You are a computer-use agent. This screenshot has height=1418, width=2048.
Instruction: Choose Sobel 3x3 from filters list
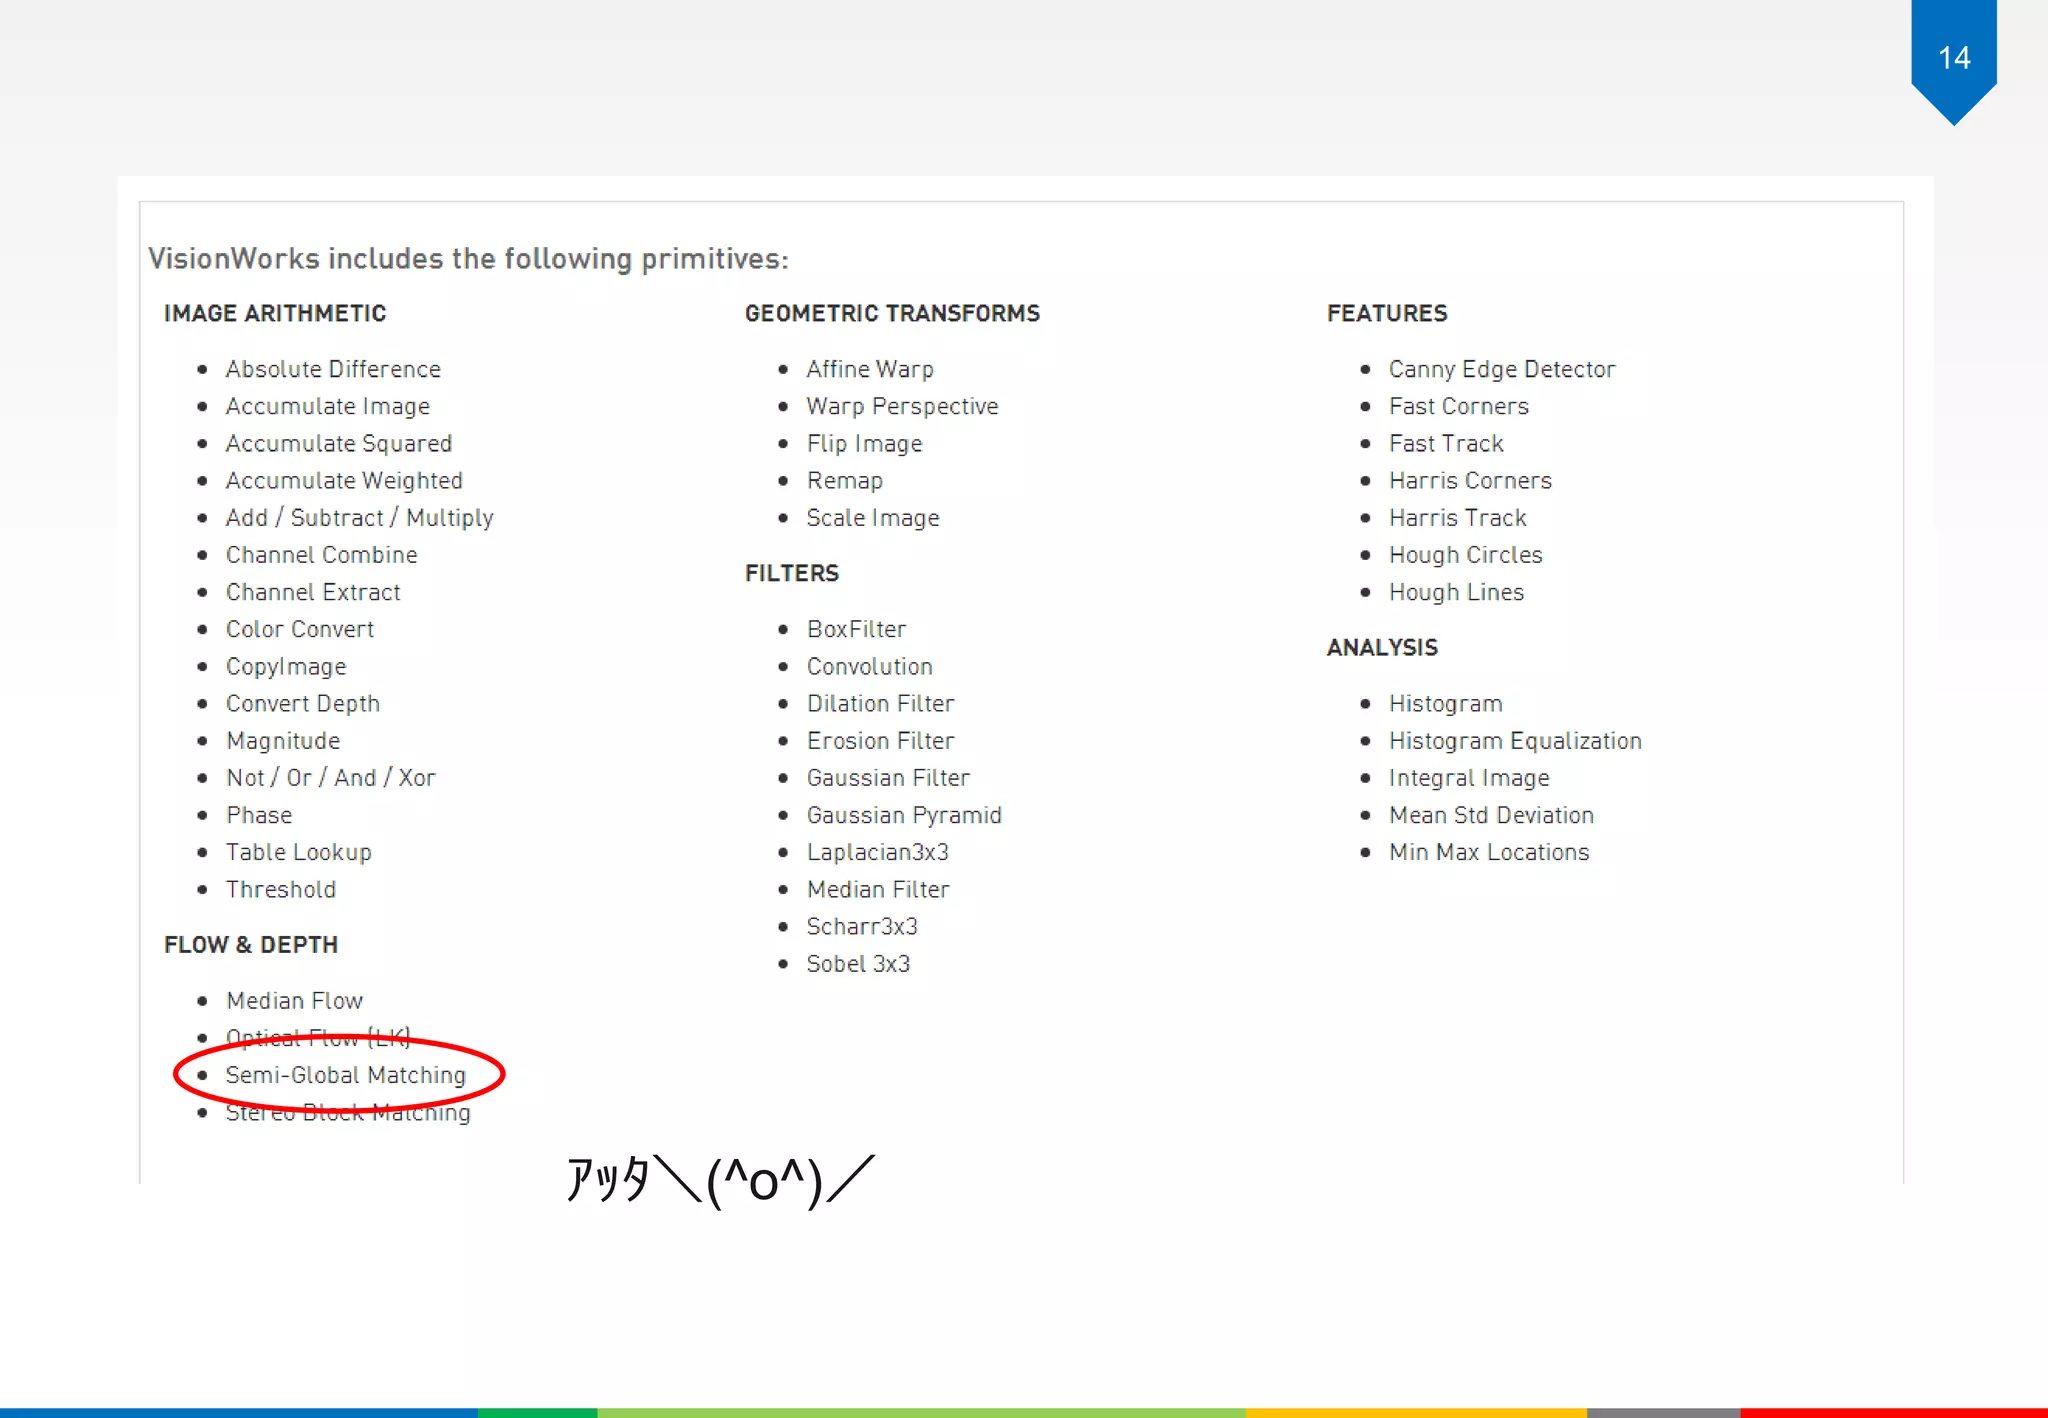[x=858, y=964]
